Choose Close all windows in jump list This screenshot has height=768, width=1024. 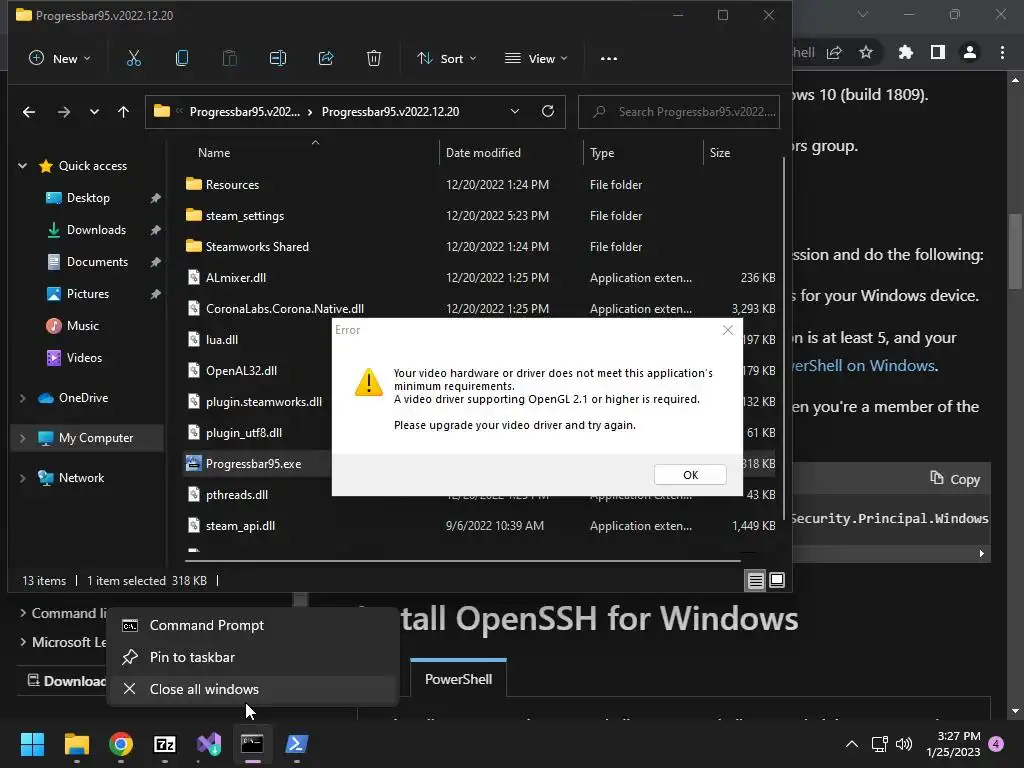[253, 690]
